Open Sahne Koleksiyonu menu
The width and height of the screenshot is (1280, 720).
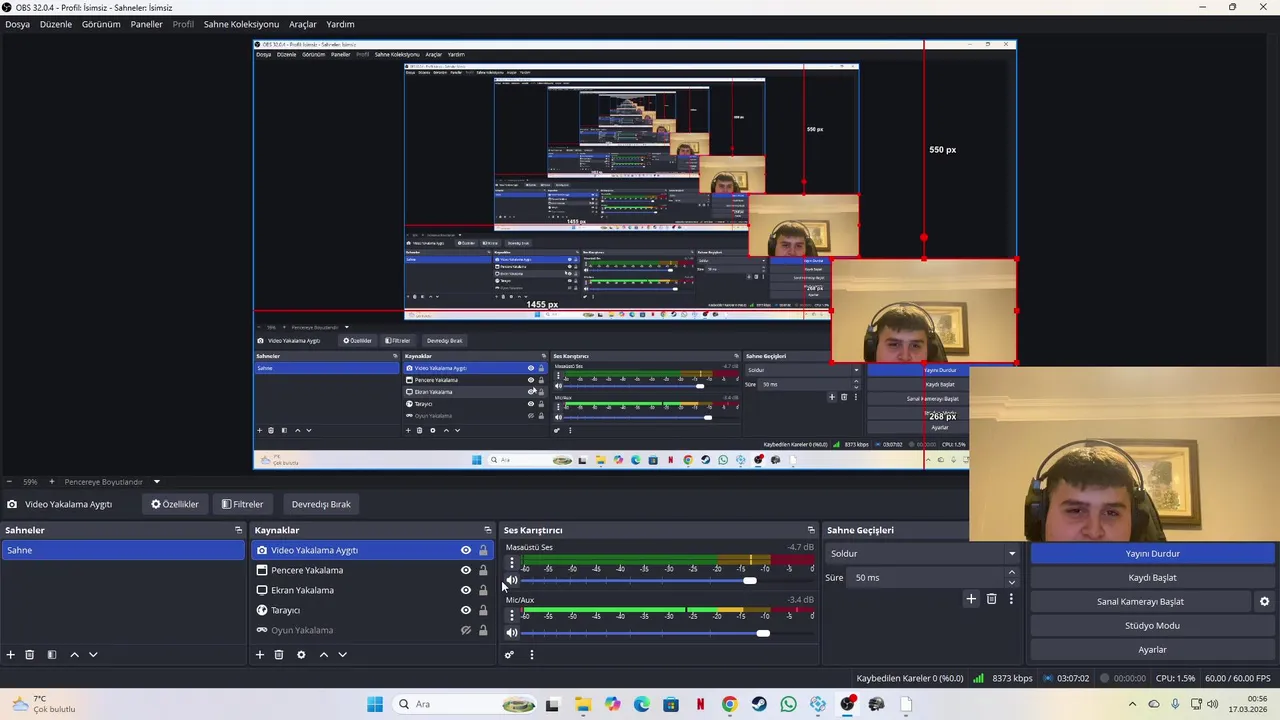tap(241, 24)
